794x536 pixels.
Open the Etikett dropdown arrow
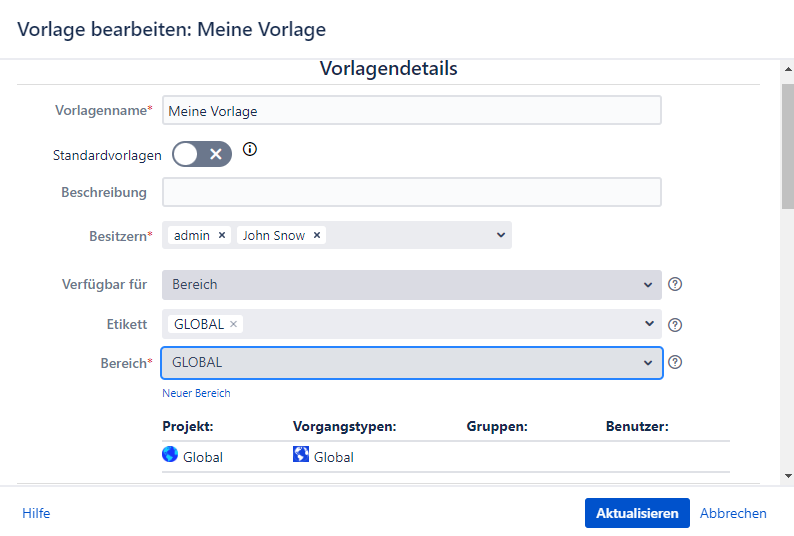point(647,324)
